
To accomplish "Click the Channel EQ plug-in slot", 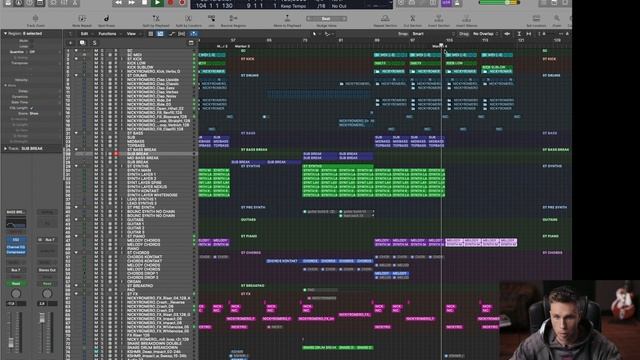I will click(16, 247).
